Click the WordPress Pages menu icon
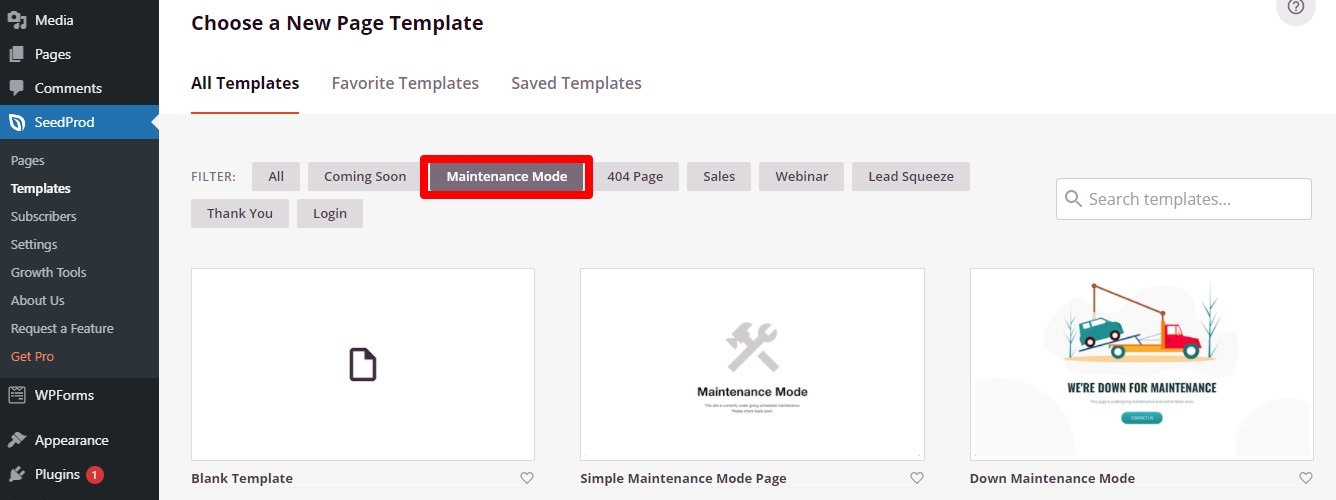This screenshot has height=500, width=1336. (x=17, y=54)
